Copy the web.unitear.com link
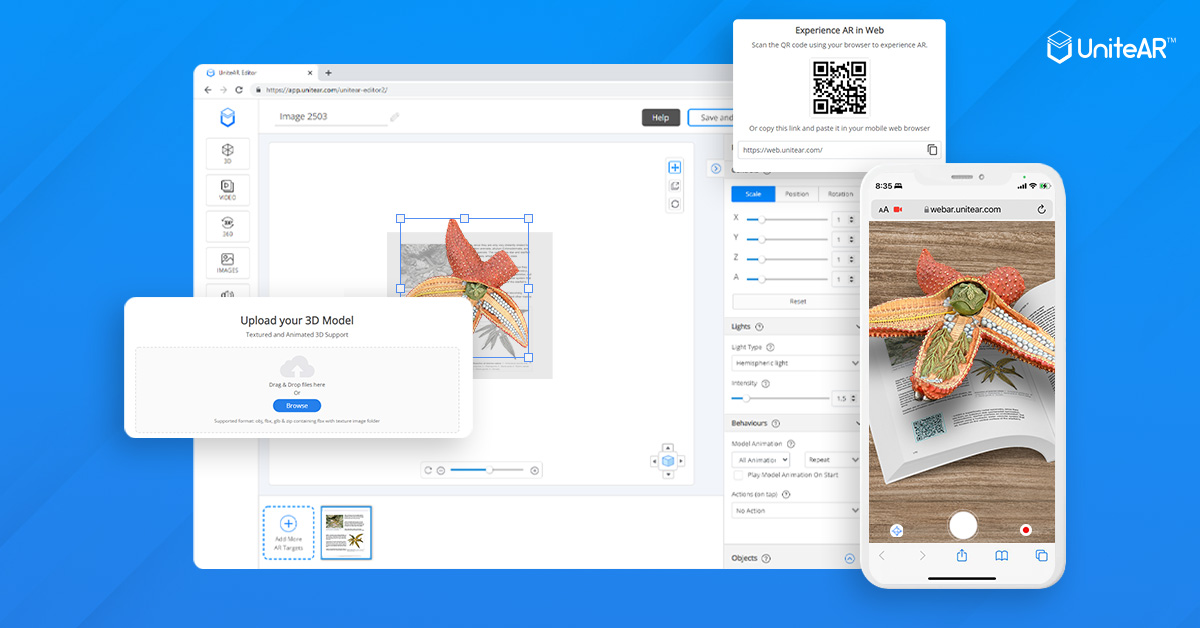1200x628 pixels. 932,150
